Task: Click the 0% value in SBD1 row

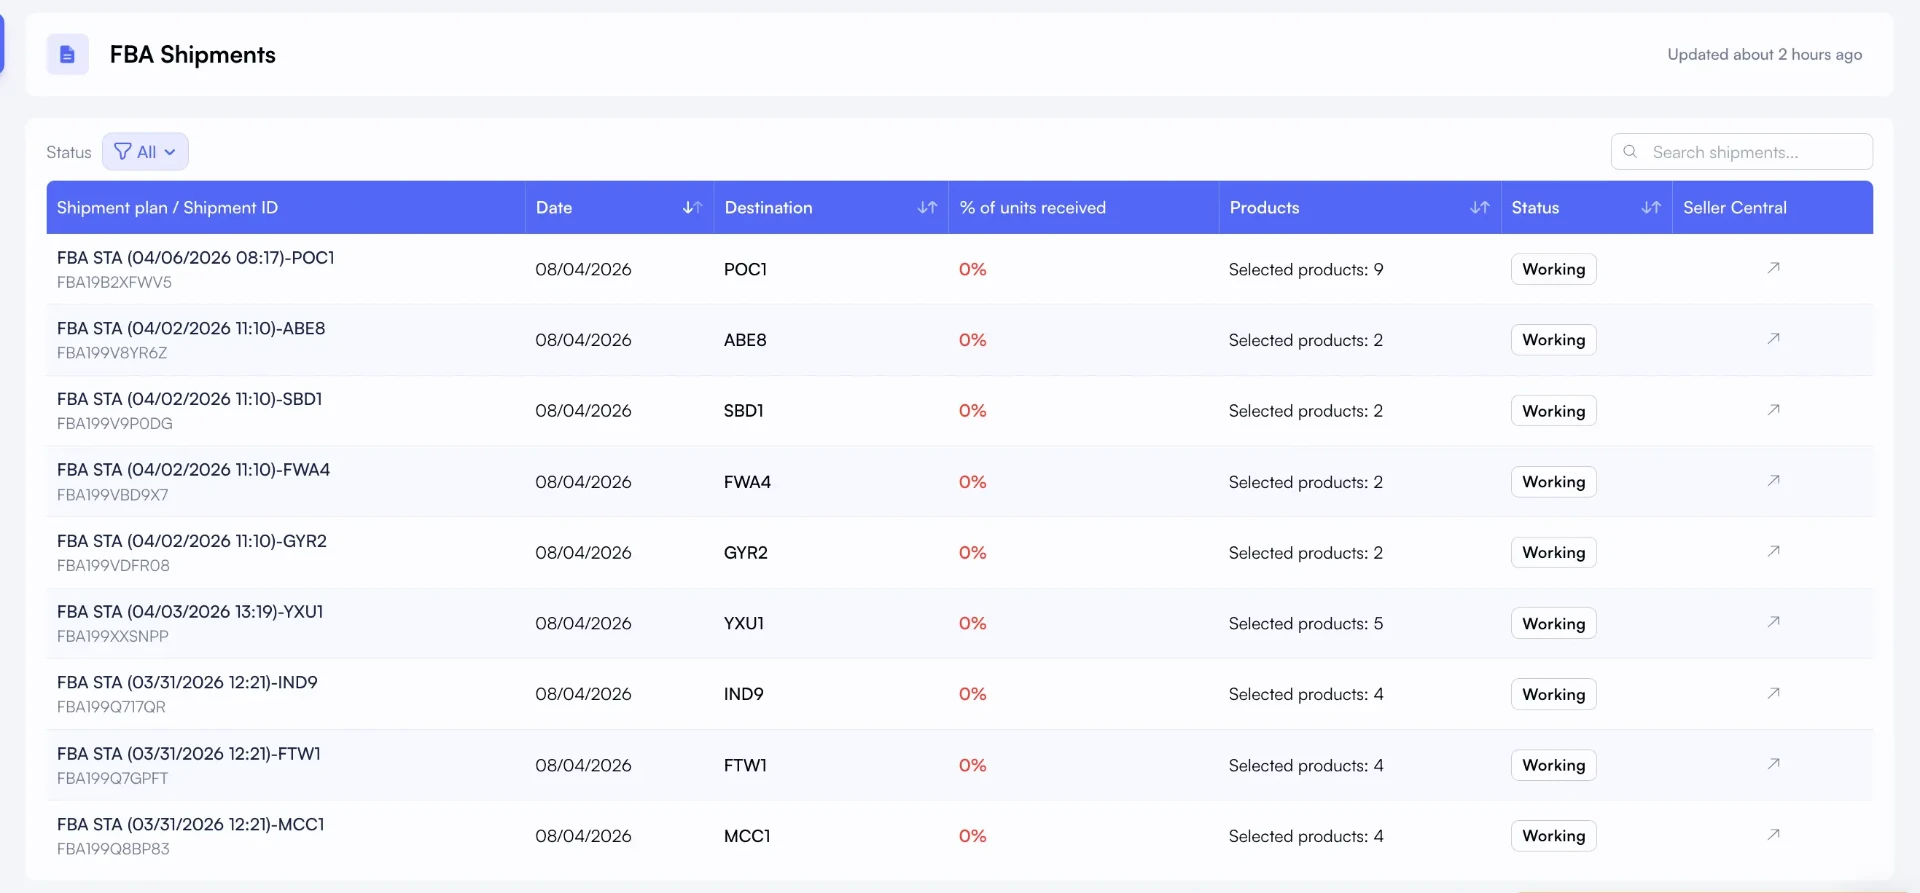Action: 972,411
